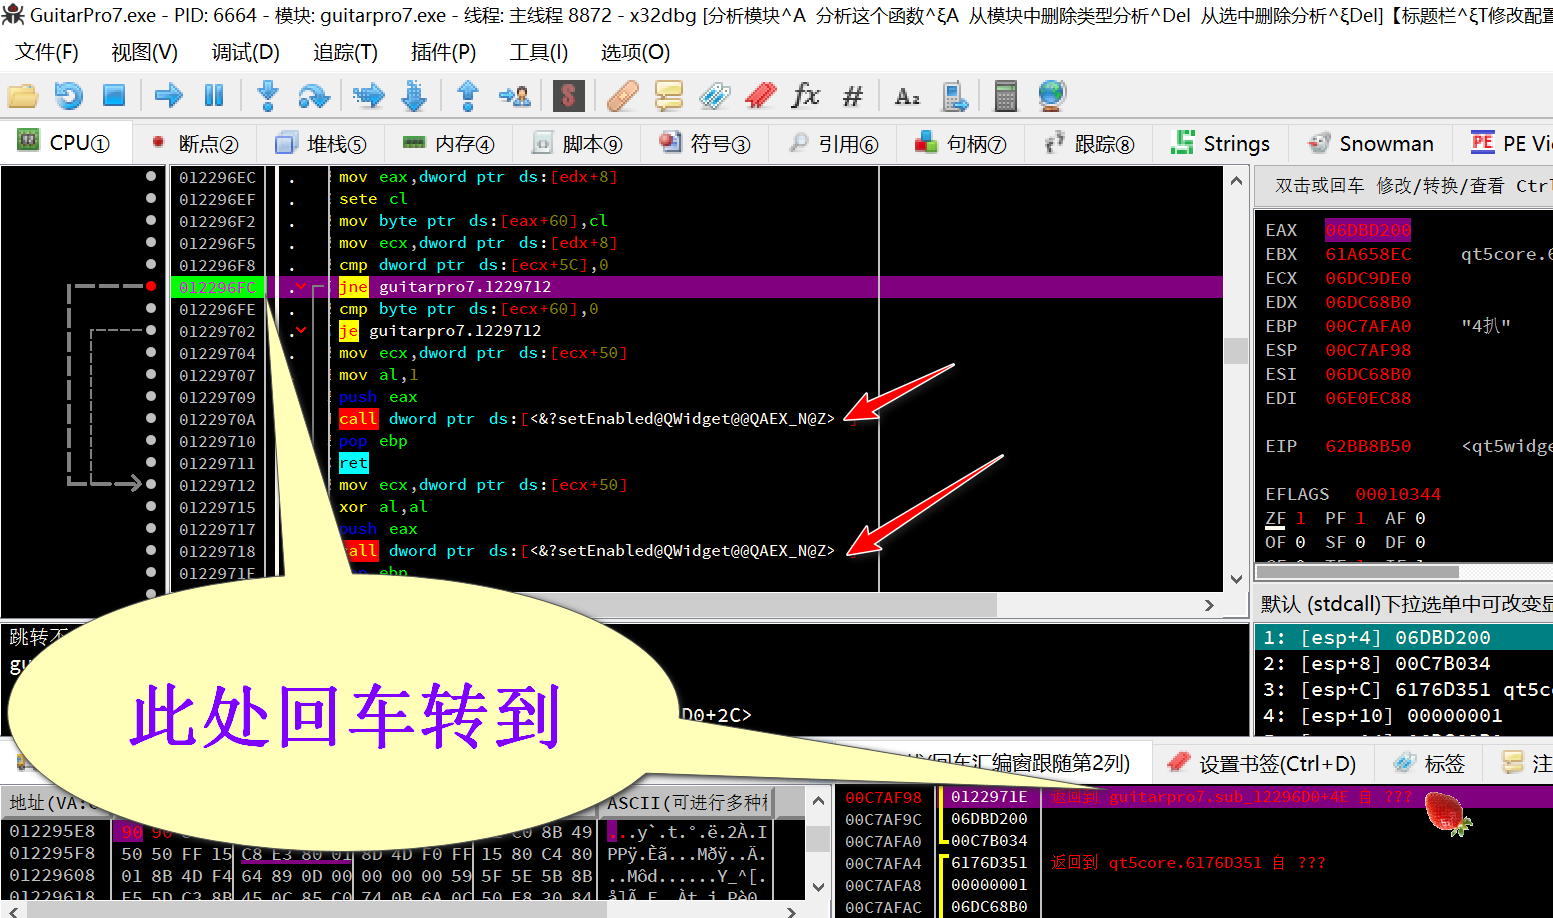Select stack argument line 2: [esp+8] 00C7B034
1553x918 pixels.
[x=1404, y=664]
